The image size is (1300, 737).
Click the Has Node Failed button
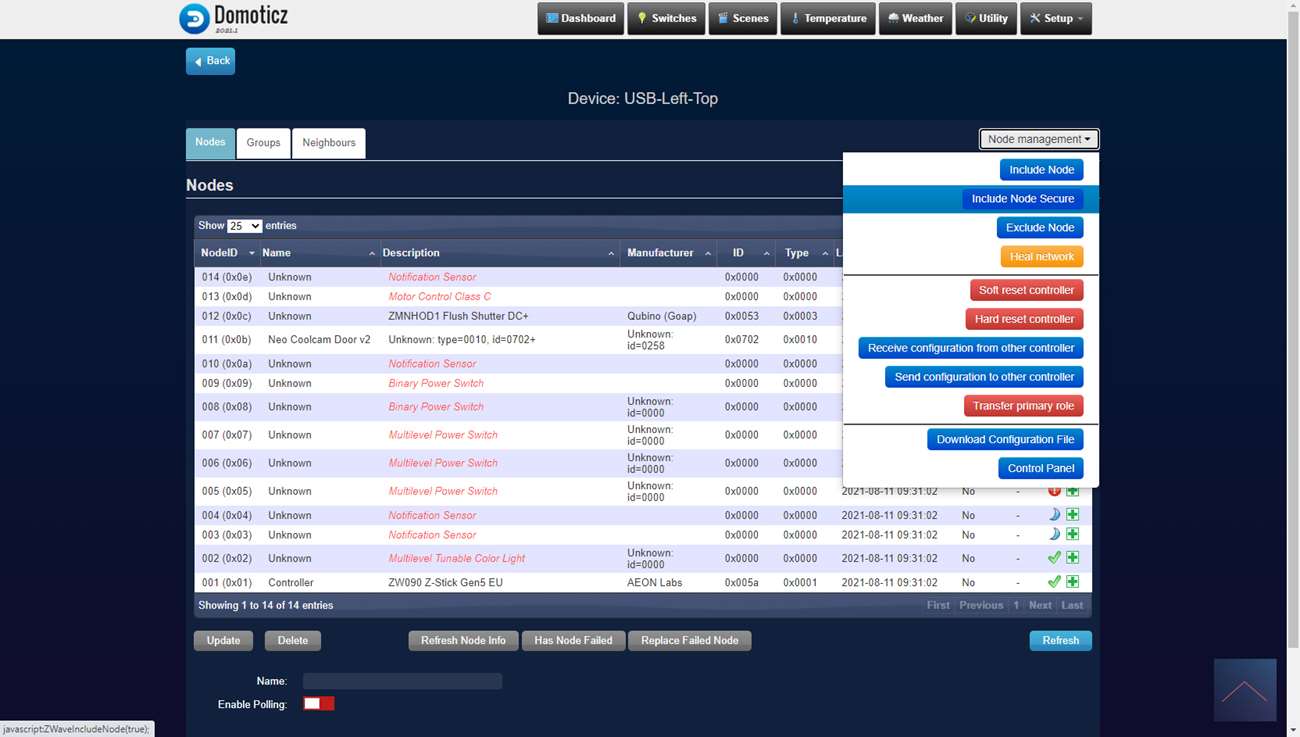pyautogui.click(x=573, y=641)
